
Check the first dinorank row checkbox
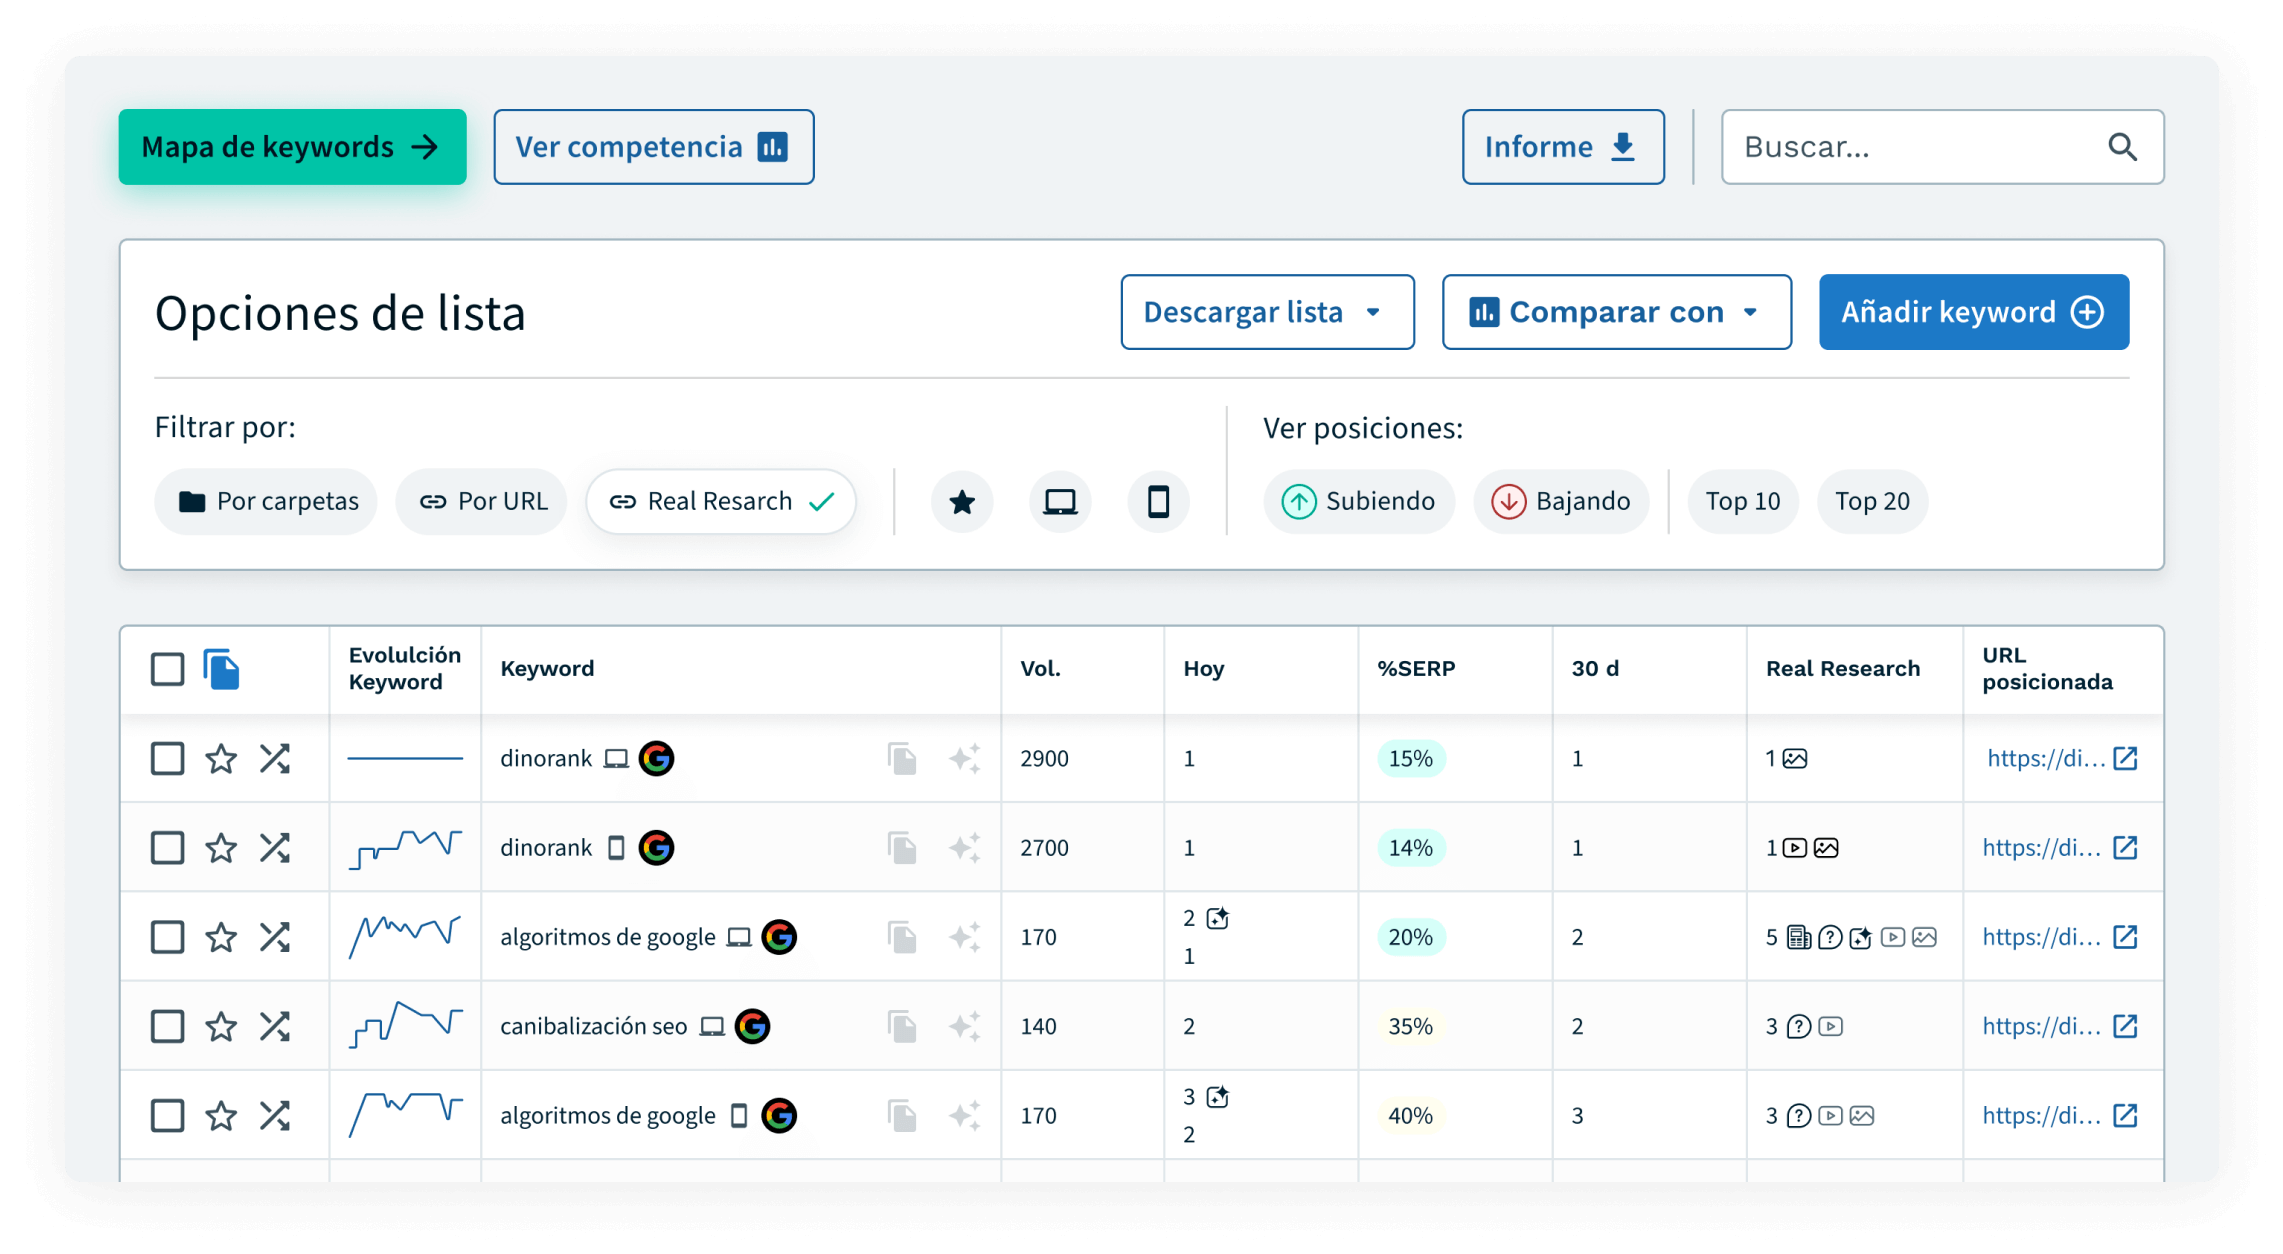pos(167,759)
